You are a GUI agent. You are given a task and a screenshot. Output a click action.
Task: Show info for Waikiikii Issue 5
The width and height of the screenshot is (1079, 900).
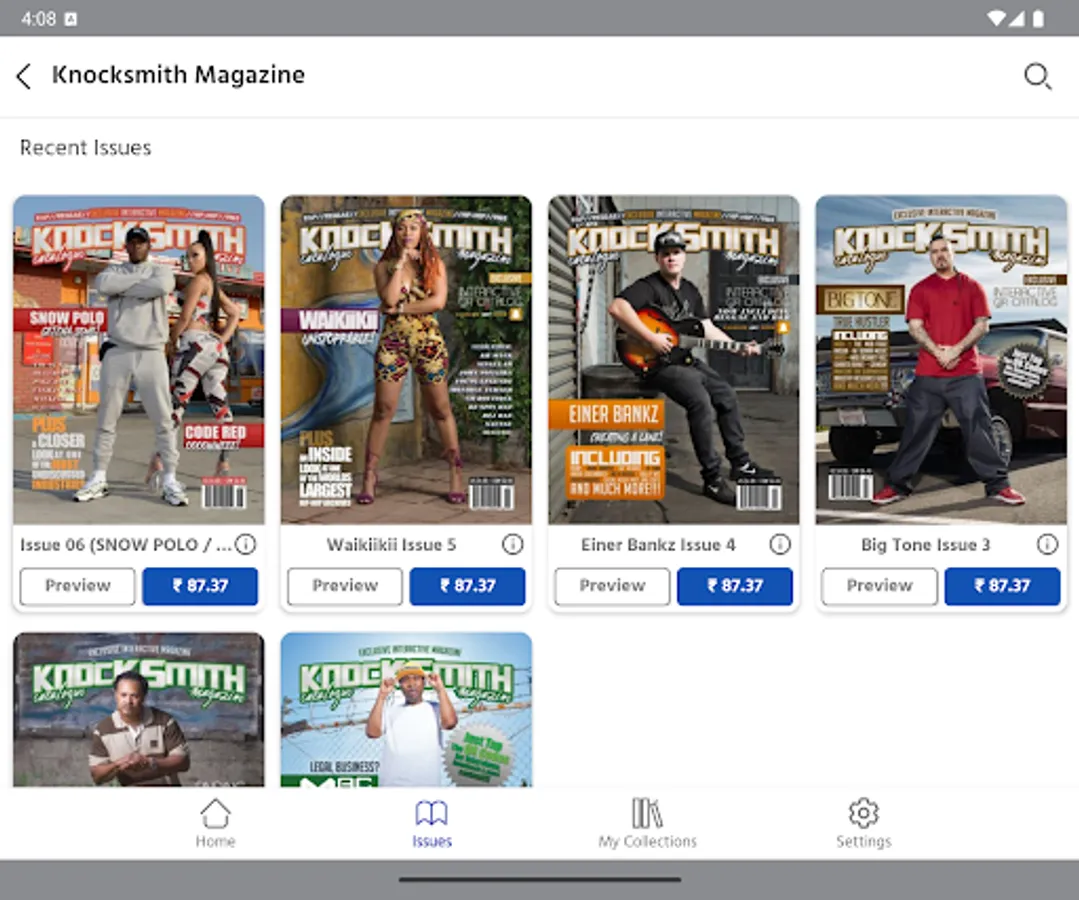512,544
